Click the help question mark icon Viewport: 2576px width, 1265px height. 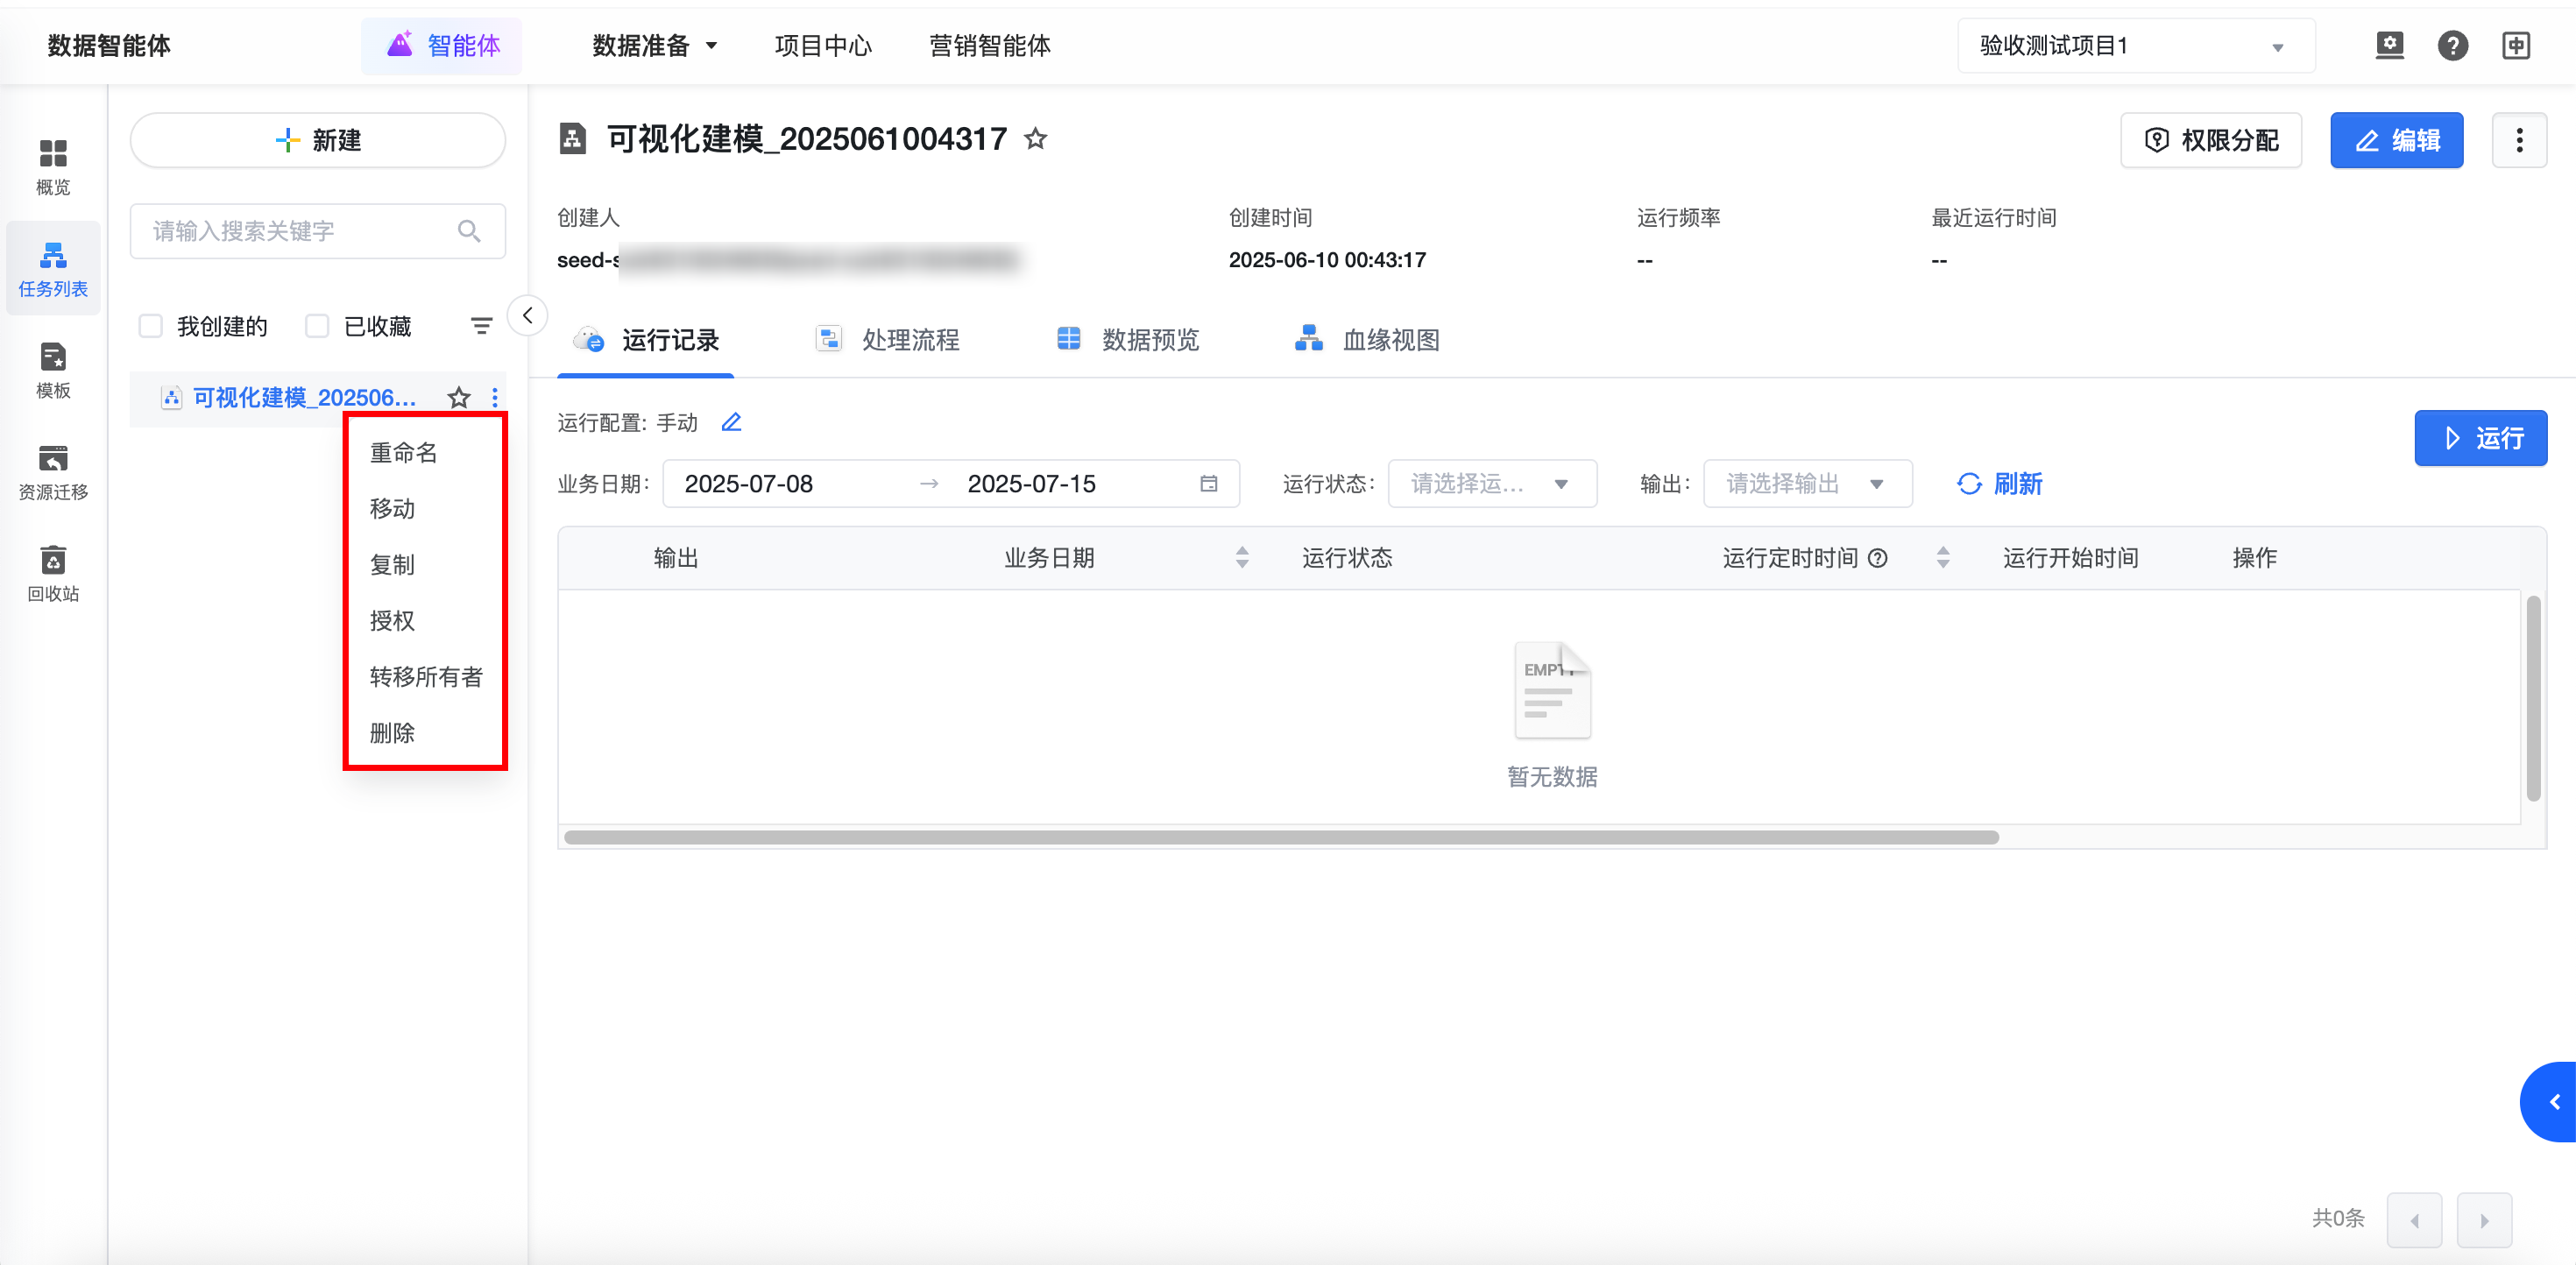2452,46
